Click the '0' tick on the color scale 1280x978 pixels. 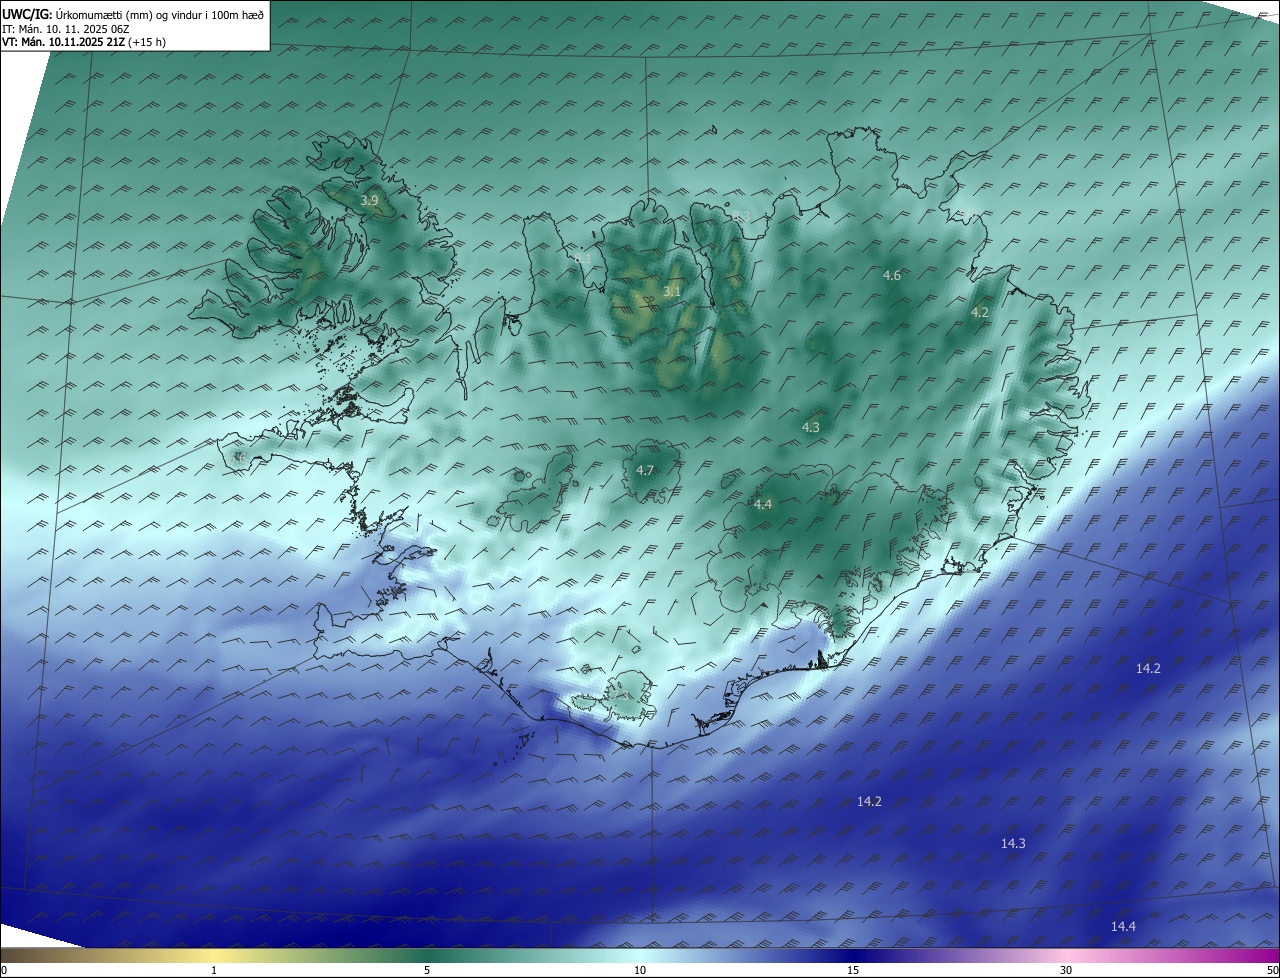point(4,970)
